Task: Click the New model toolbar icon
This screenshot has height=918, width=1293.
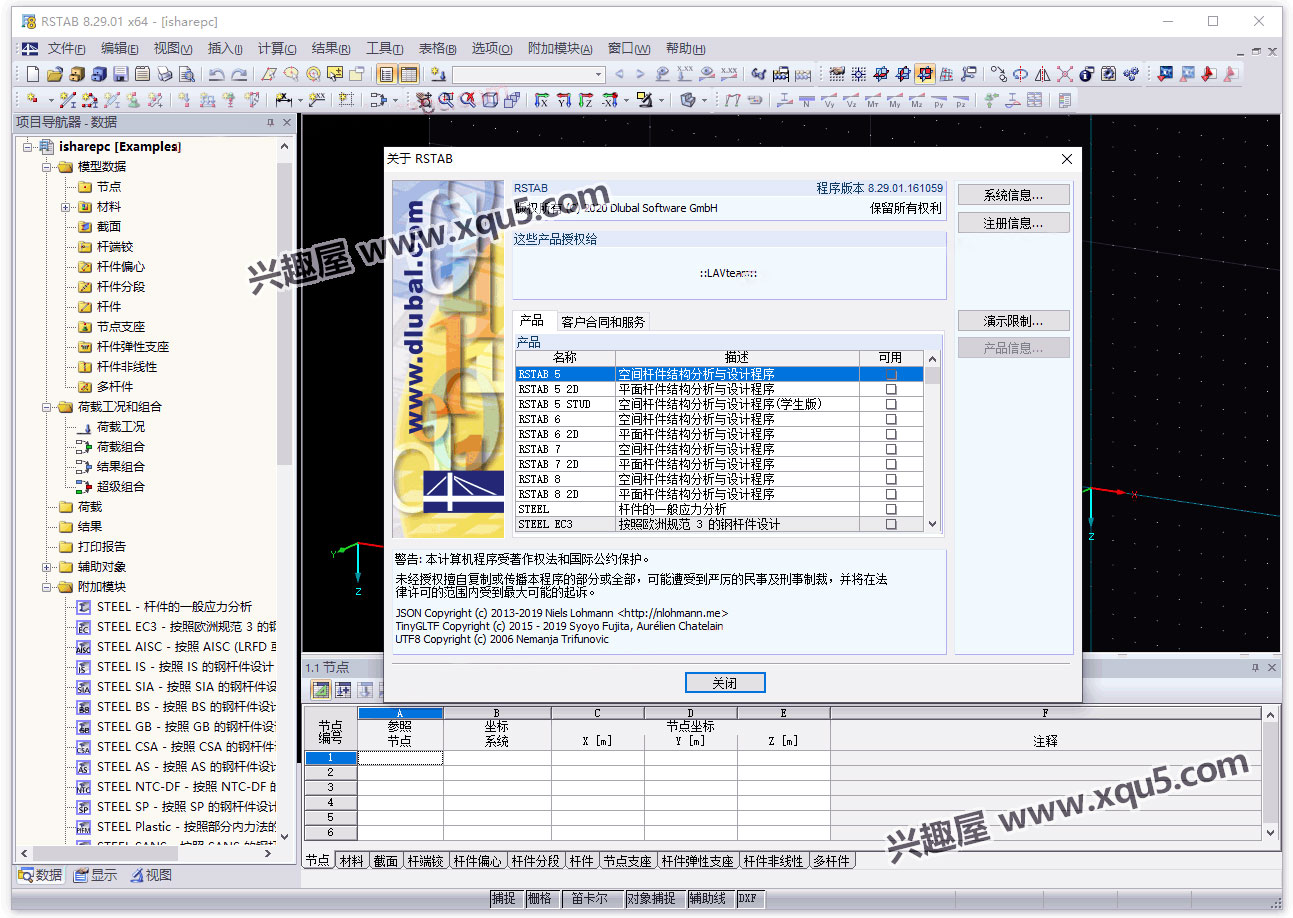Action: (33, 74)
